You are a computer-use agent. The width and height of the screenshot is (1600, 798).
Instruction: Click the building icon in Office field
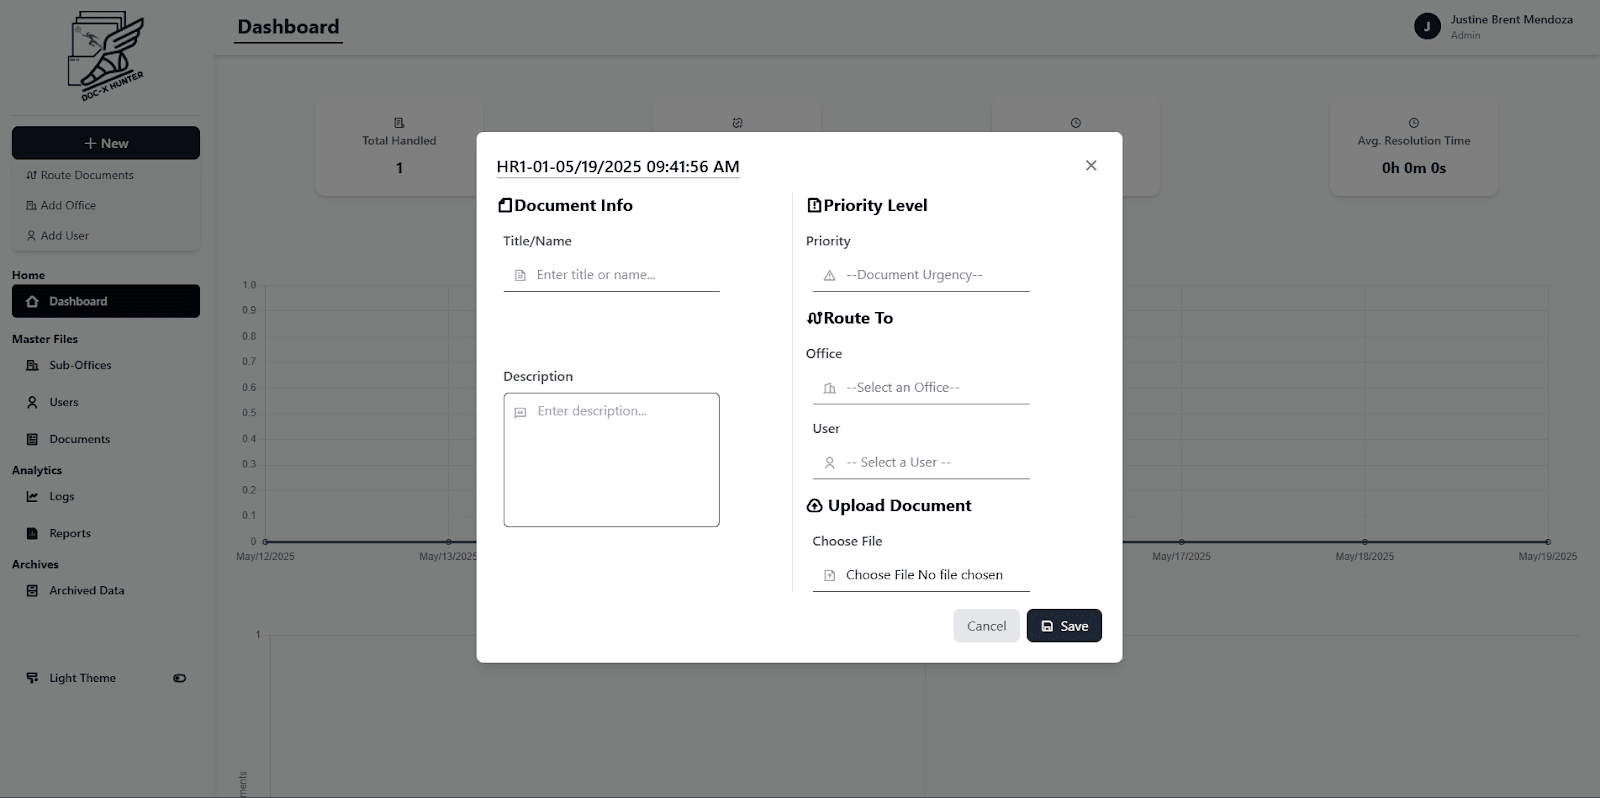coord(829,388)
